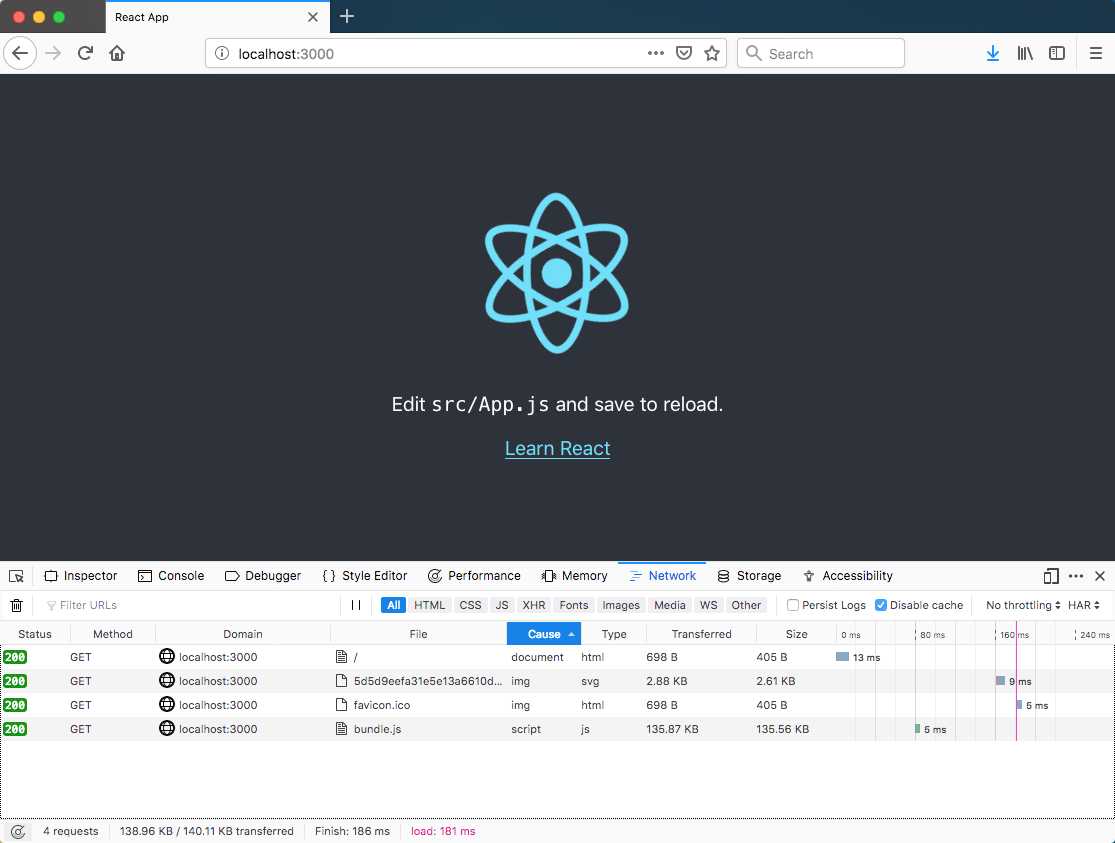The image size is (1115, 843).
Task: Open devtools customize three-dot menu
Action: coord(1076,576)
